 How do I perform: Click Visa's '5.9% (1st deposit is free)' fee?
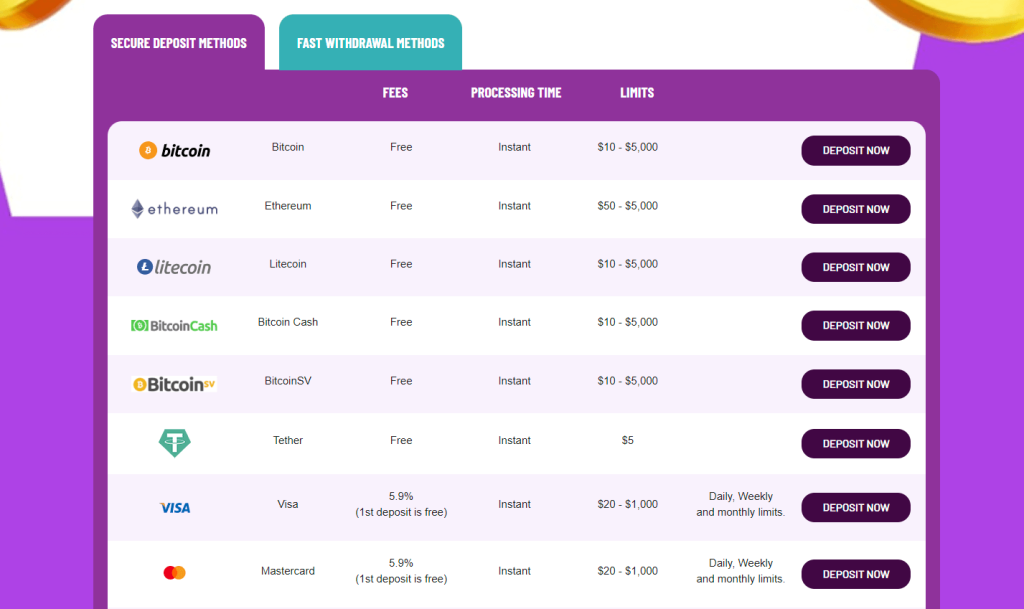click(401, 504)
